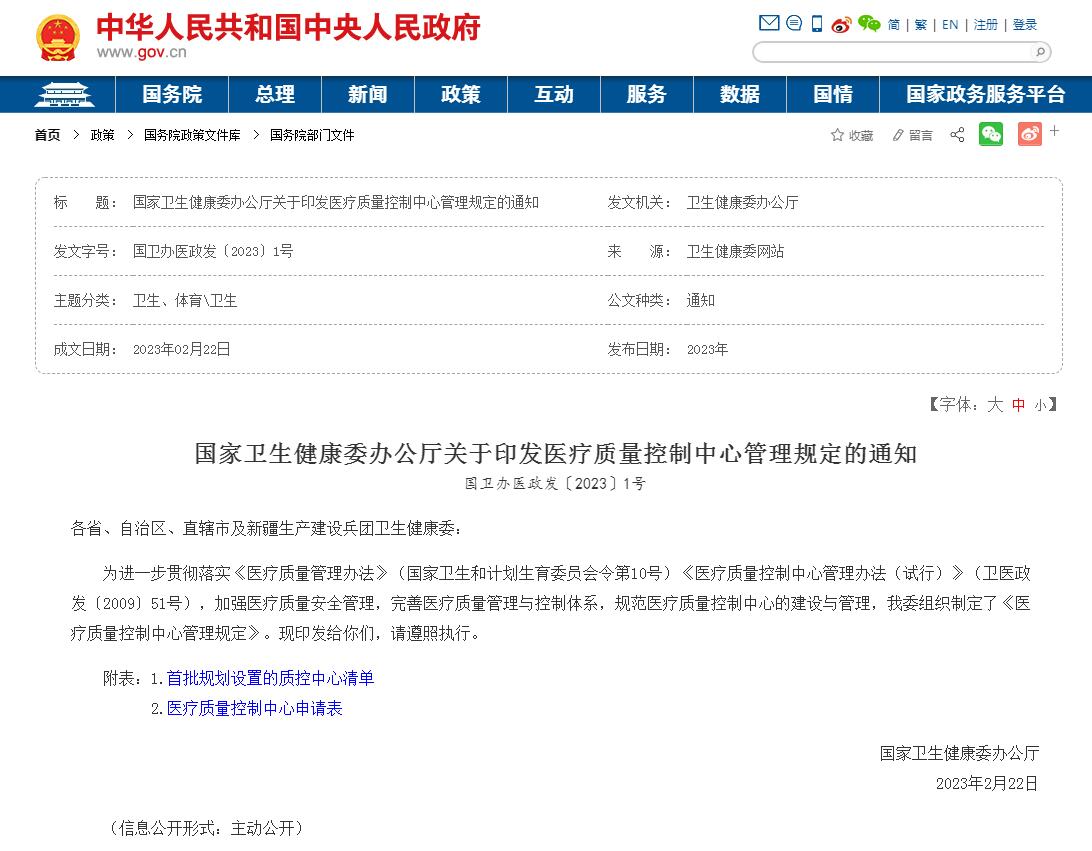Open 国家政务服务平台 navigation tab

pos(985,95)
